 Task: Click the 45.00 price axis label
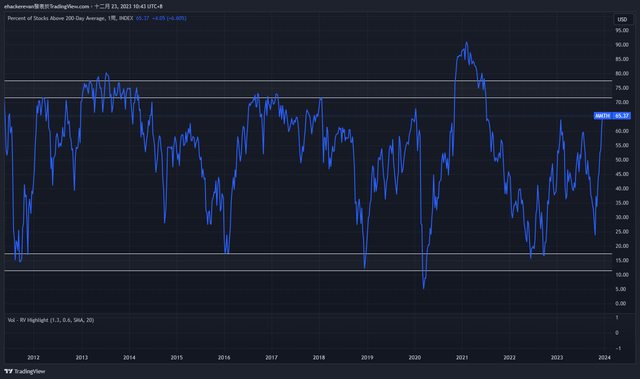[x=622, y=174]
